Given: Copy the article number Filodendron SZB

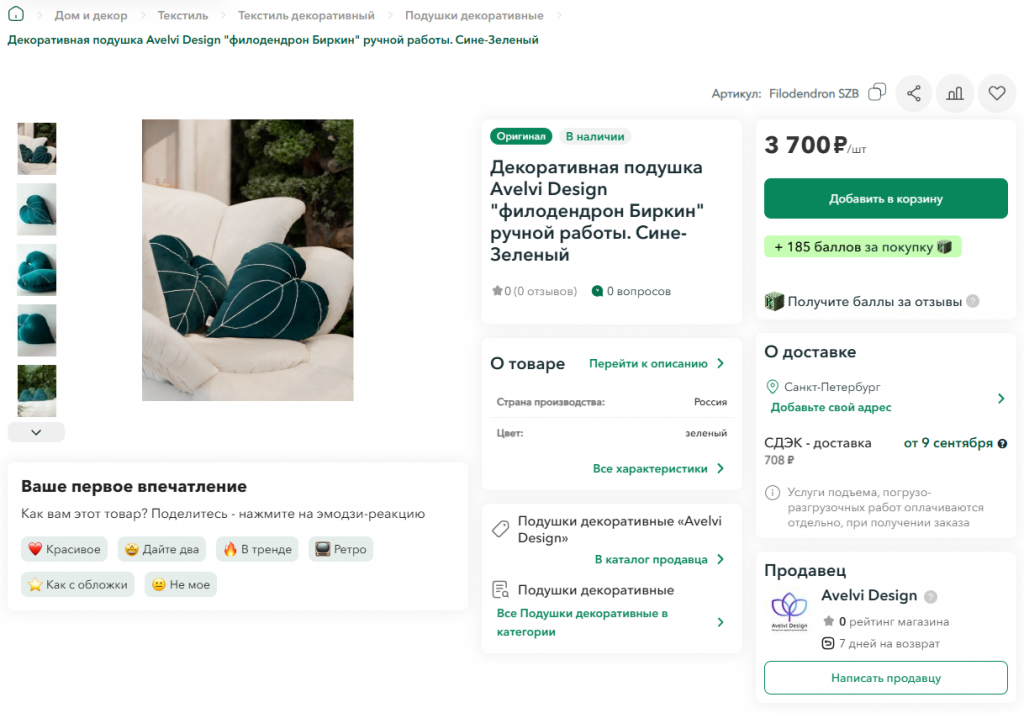Looking at the screenshot, I should coord(876,93).
